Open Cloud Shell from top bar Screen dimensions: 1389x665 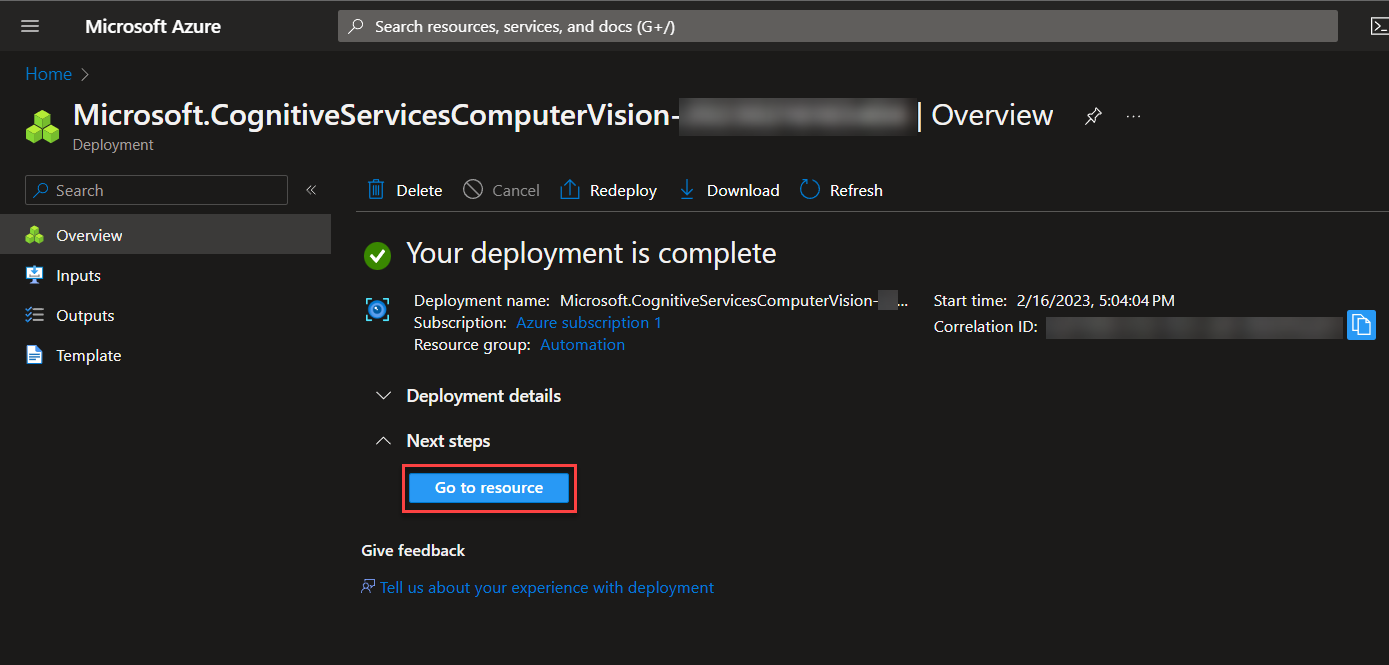(x=1377, y=26)
